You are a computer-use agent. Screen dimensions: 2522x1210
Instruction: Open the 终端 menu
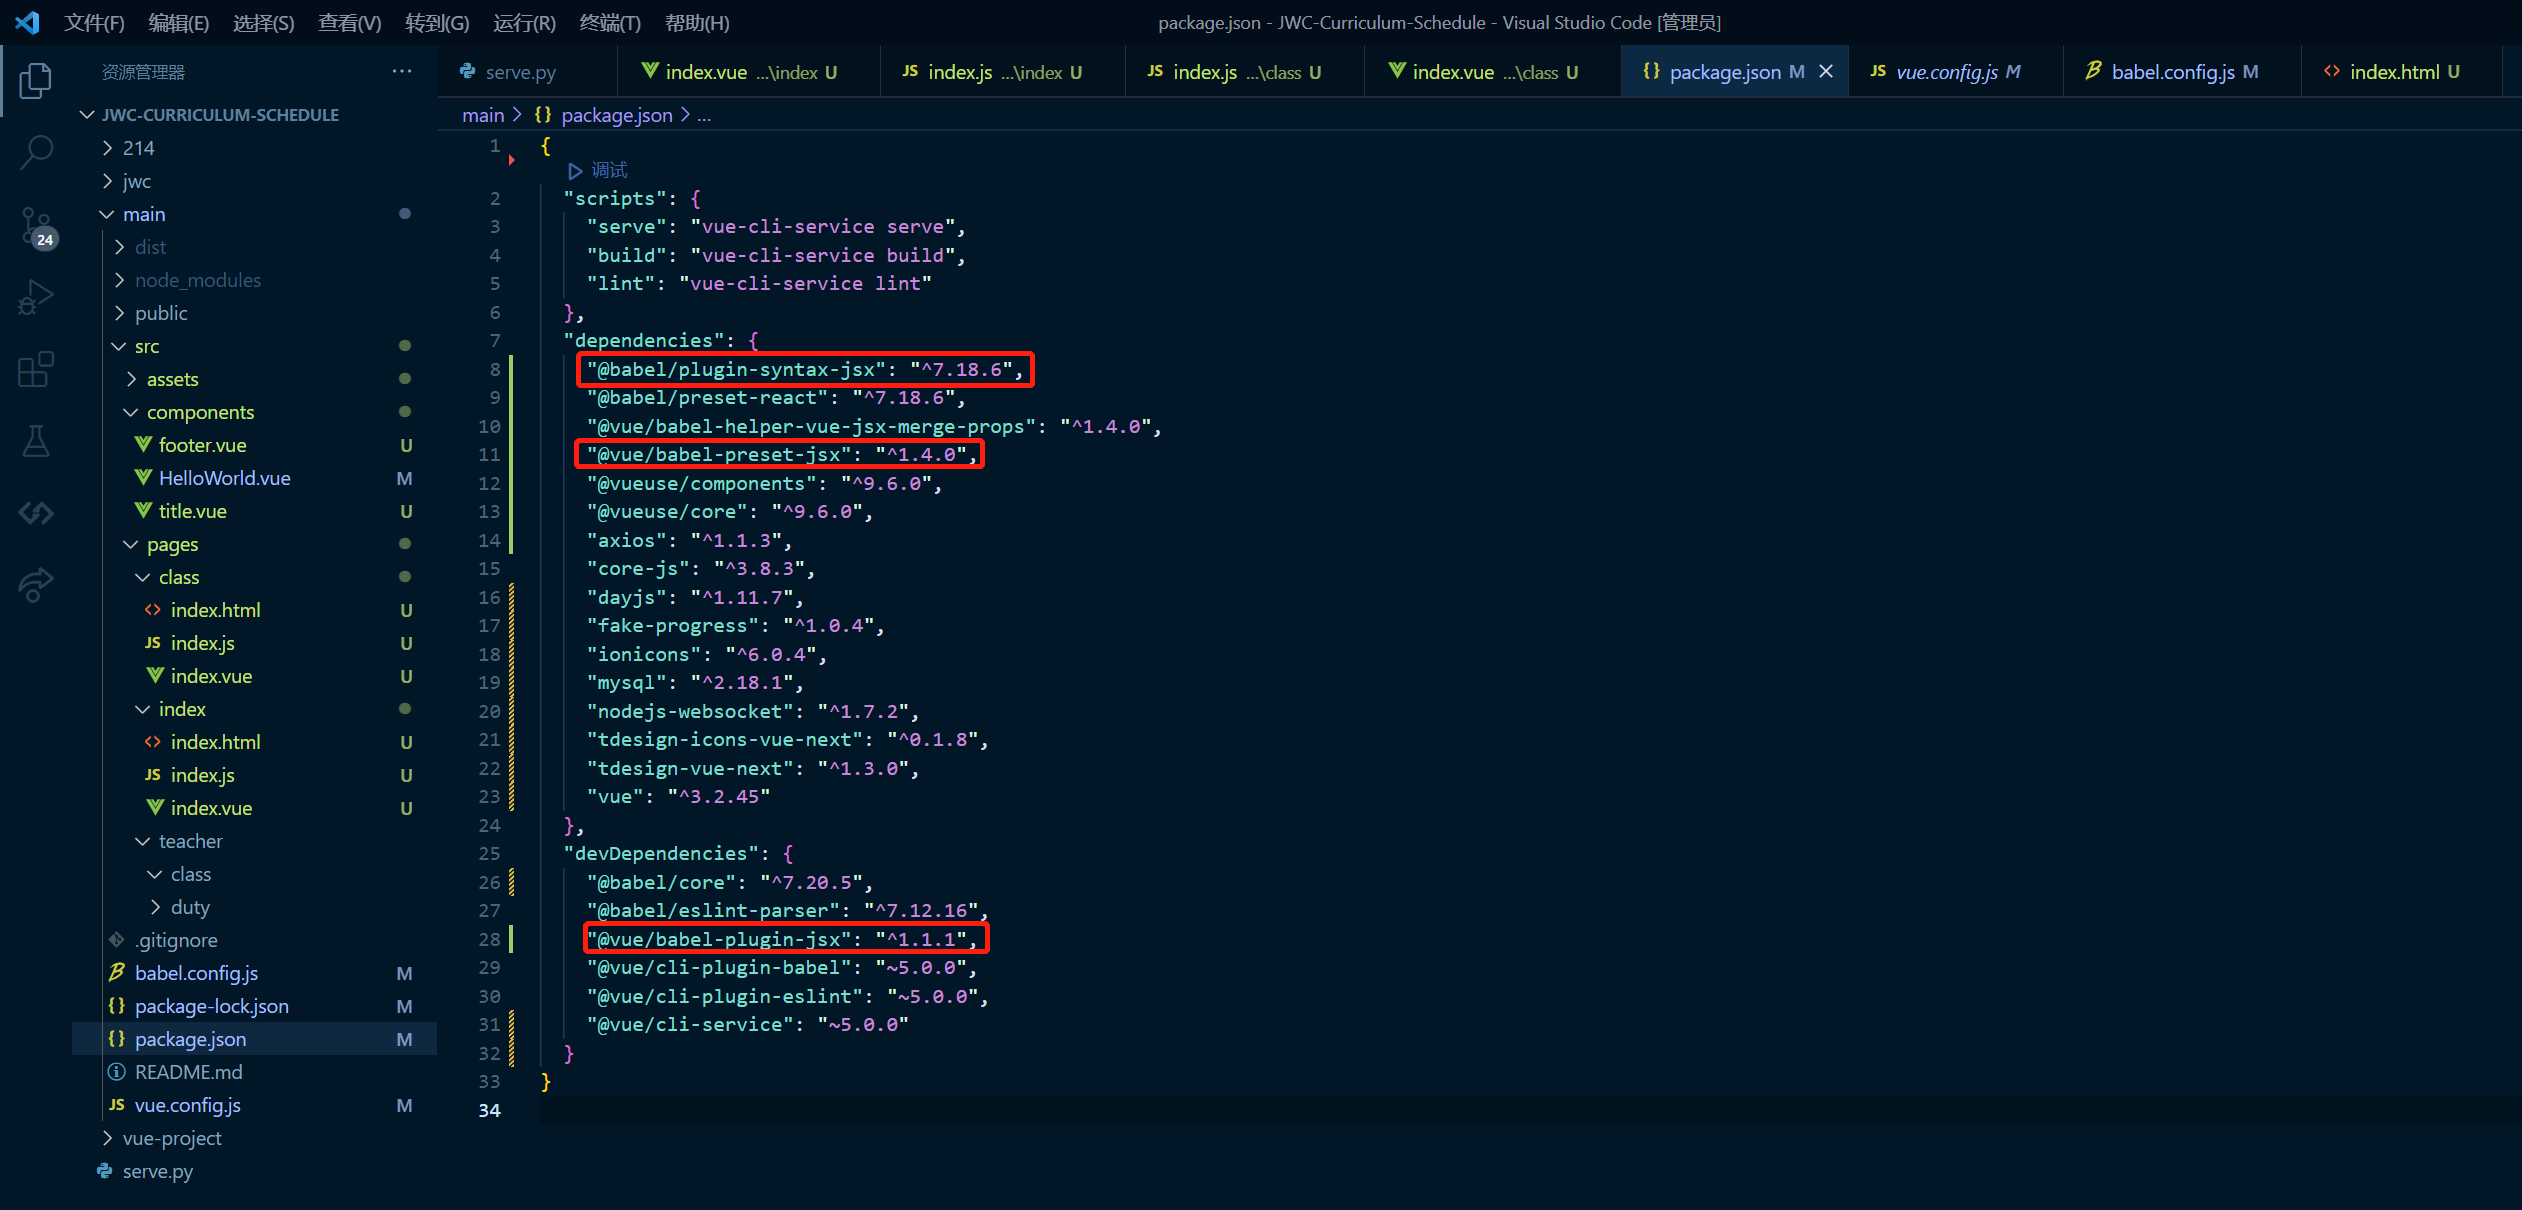610,22
